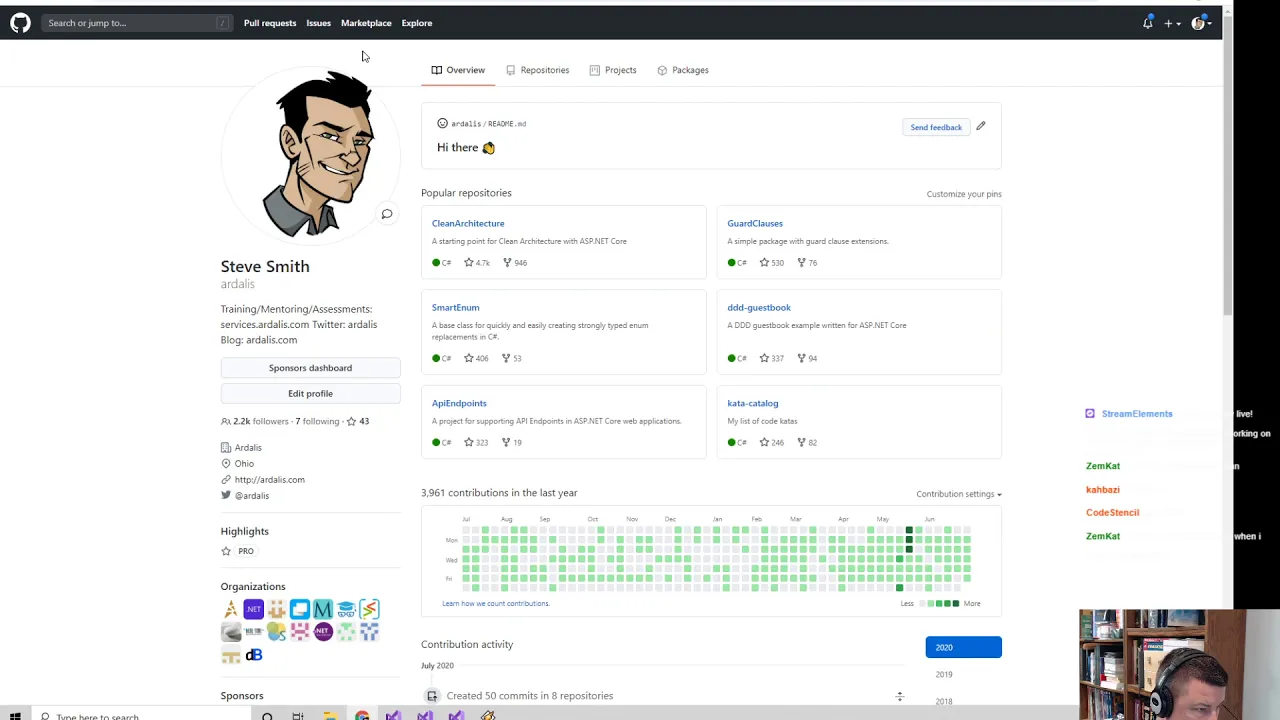Open Chrome from the taskbar
Viewport: 1280px width, 720px height.
(362, 715)
